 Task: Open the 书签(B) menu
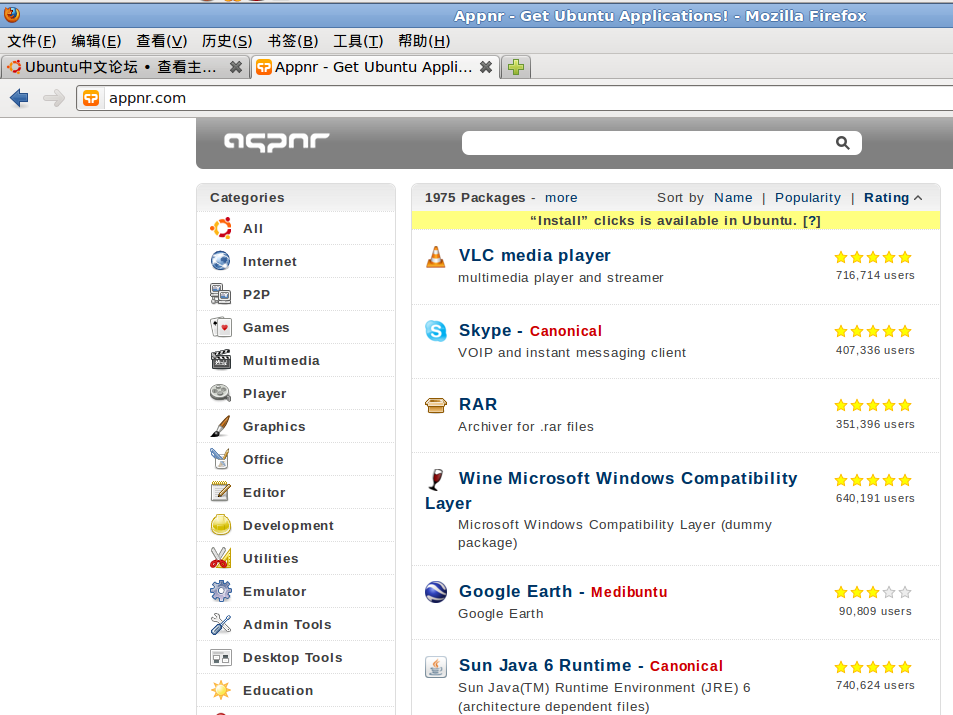pyautogui.click(x=293, y=41)
